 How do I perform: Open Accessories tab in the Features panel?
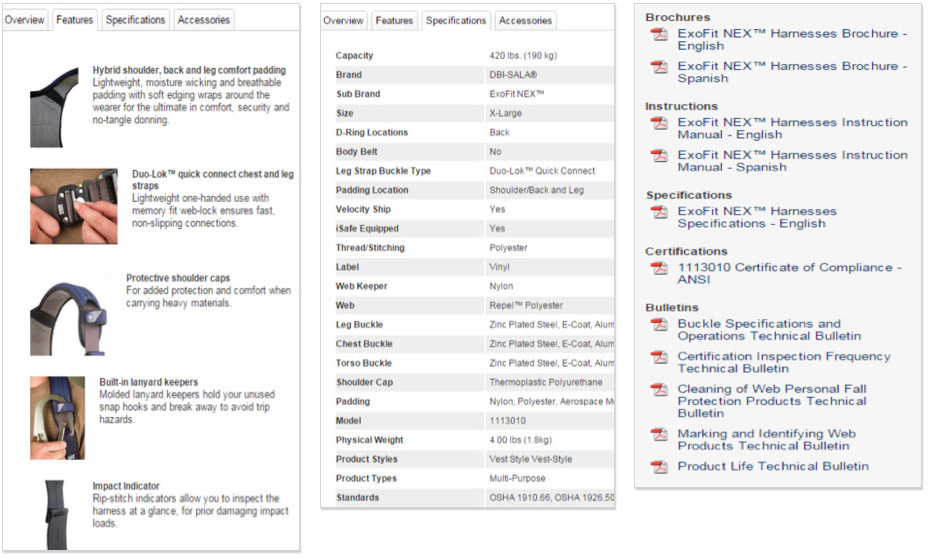(203, 20)
